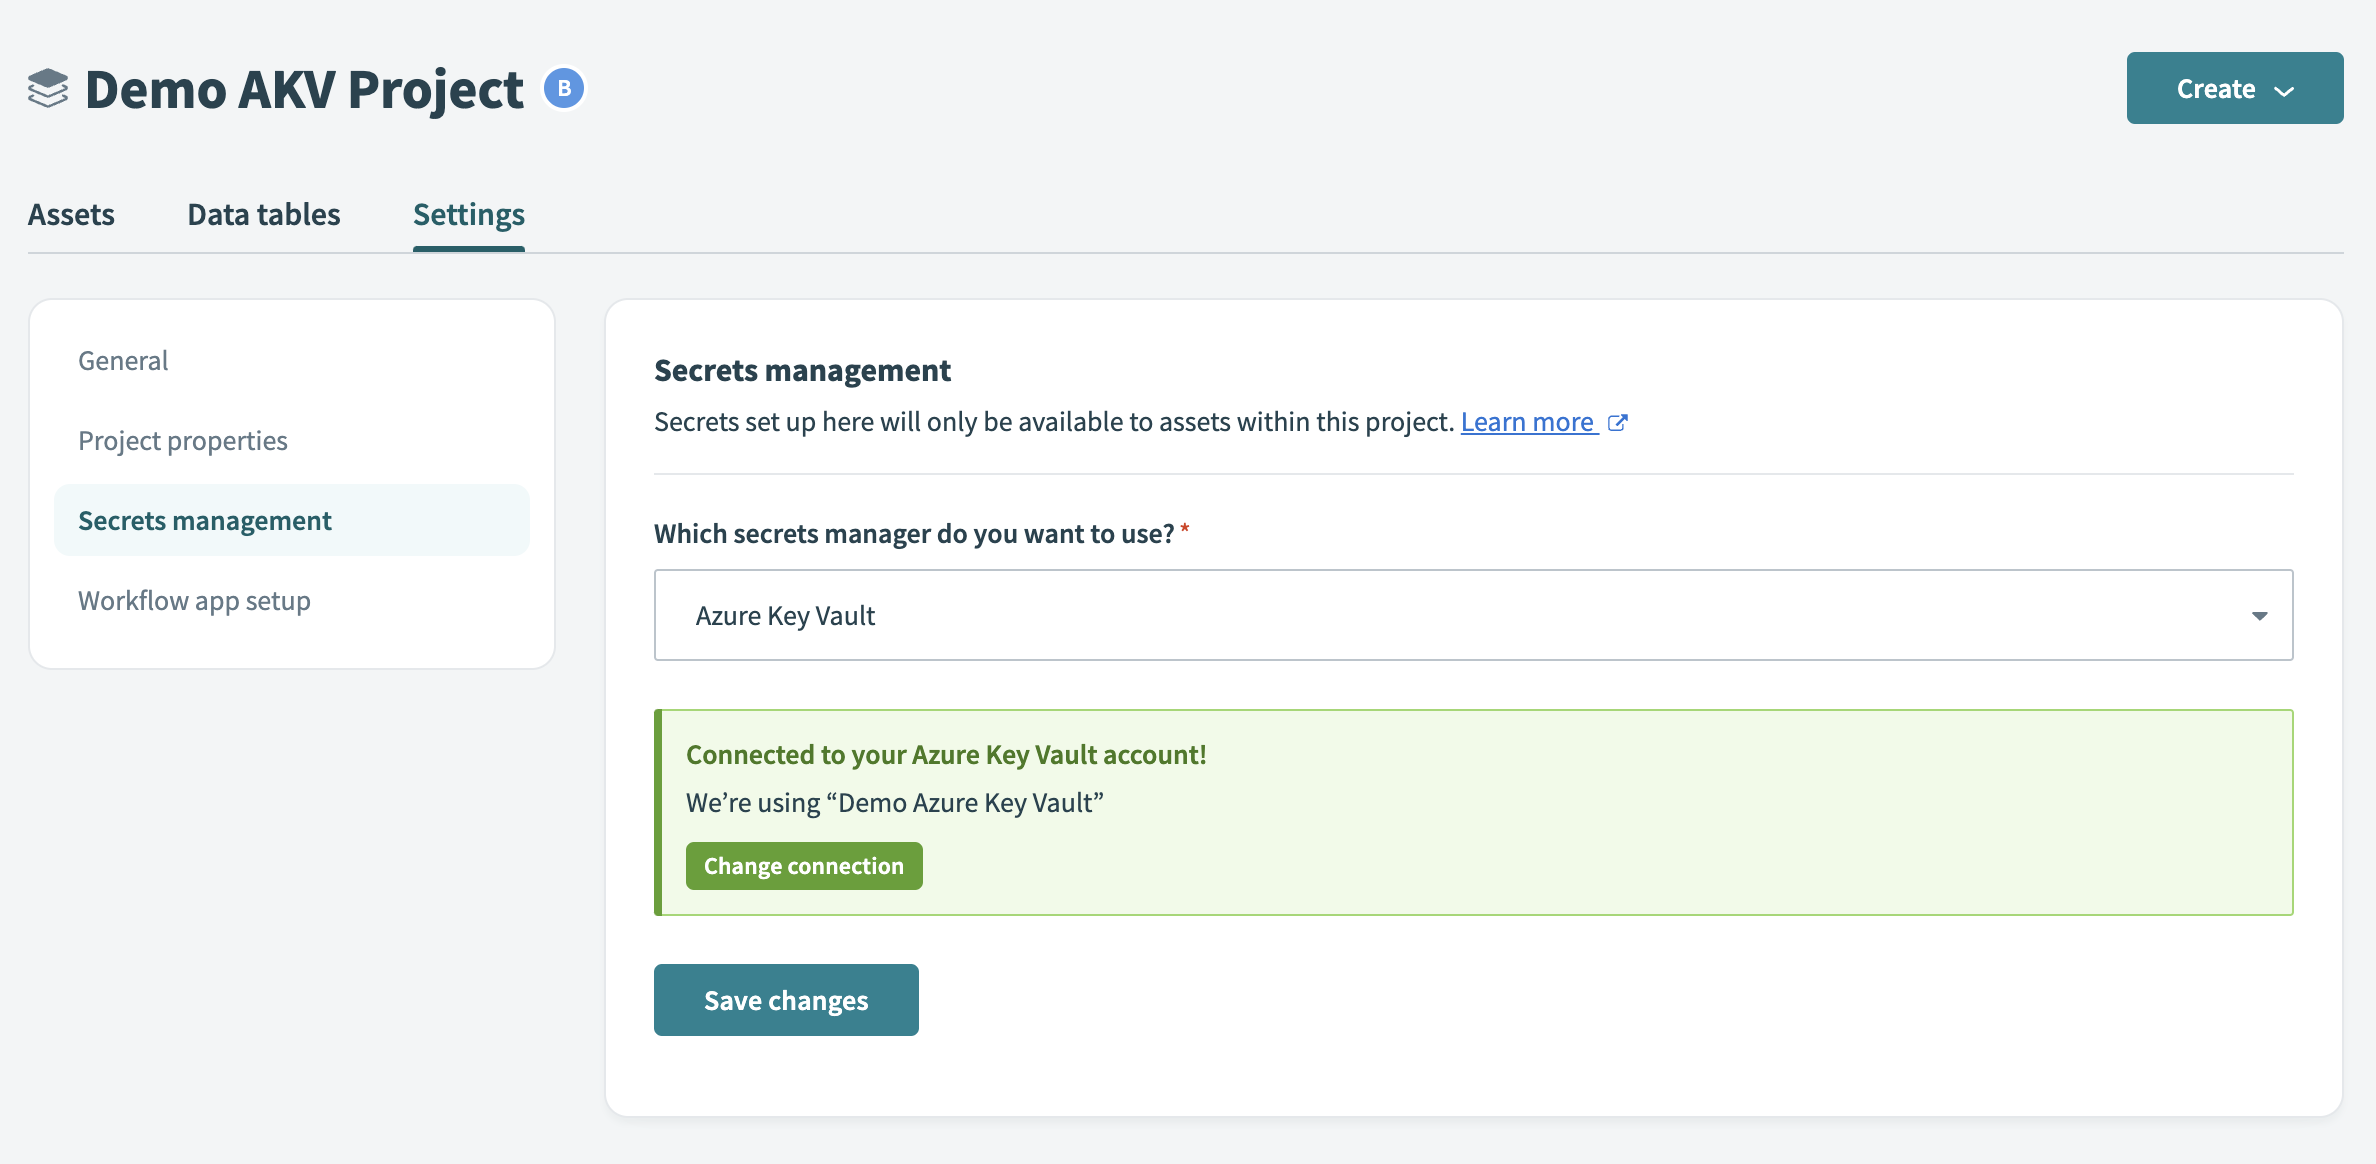Click the external link icon after Learn more
Image resolution: width=2376 pixels, height=1164 pixels.
(1617, 423)
